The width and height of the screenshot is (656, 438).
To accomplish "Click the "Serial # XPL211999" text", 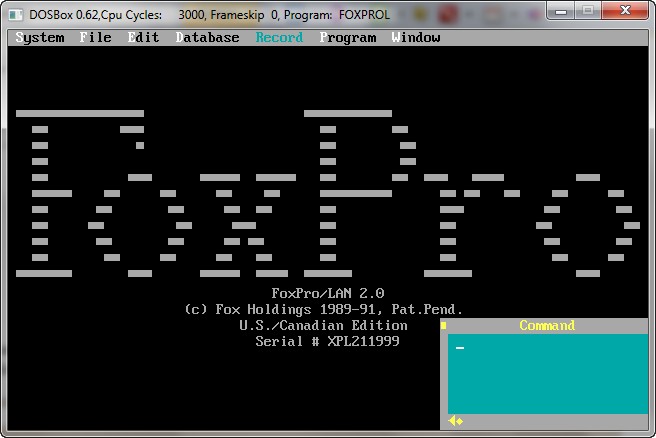I will pyautogui.click(x=328, y=341).
